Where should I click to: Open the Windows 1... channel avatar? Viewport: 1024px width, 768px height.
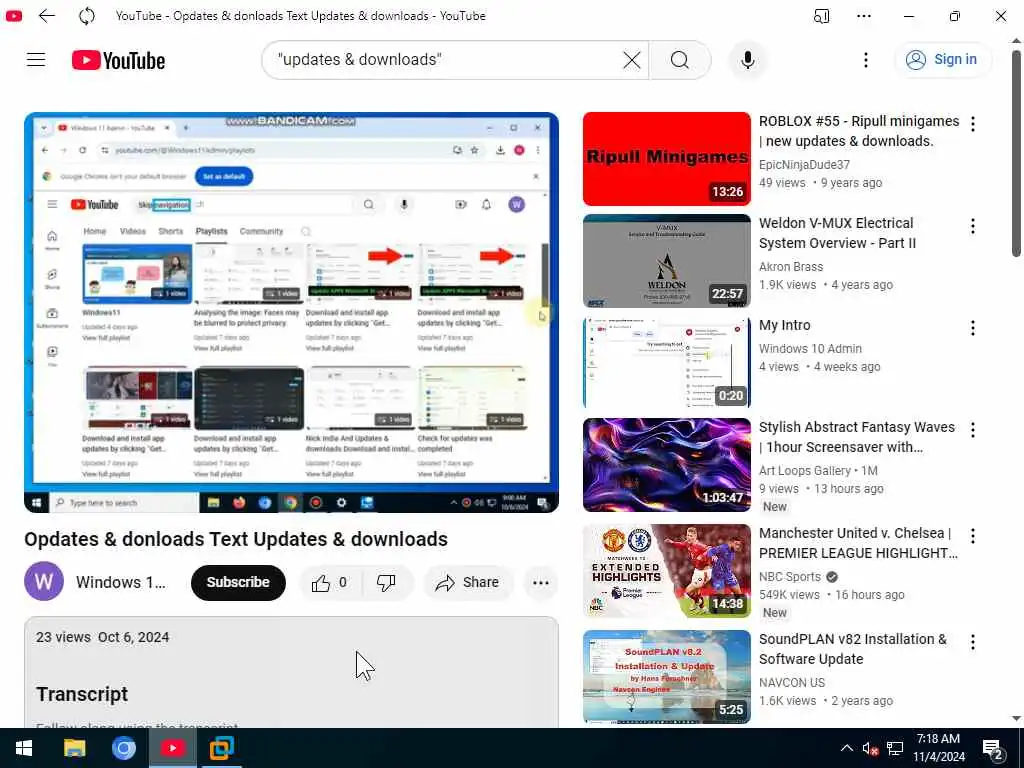(x=44, y=581)
